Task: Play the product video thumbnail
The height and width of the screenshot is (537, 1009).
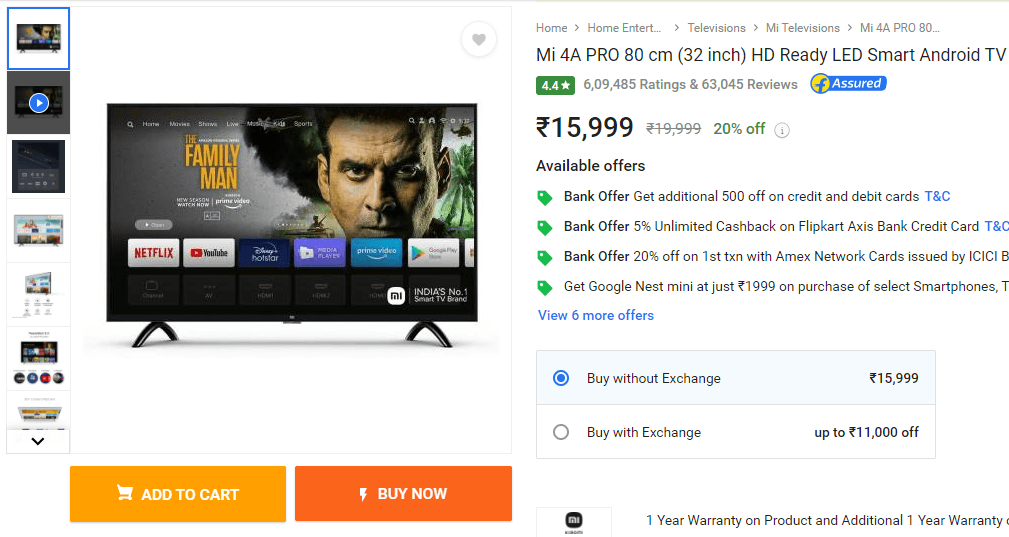Action: tap(39, 102)
